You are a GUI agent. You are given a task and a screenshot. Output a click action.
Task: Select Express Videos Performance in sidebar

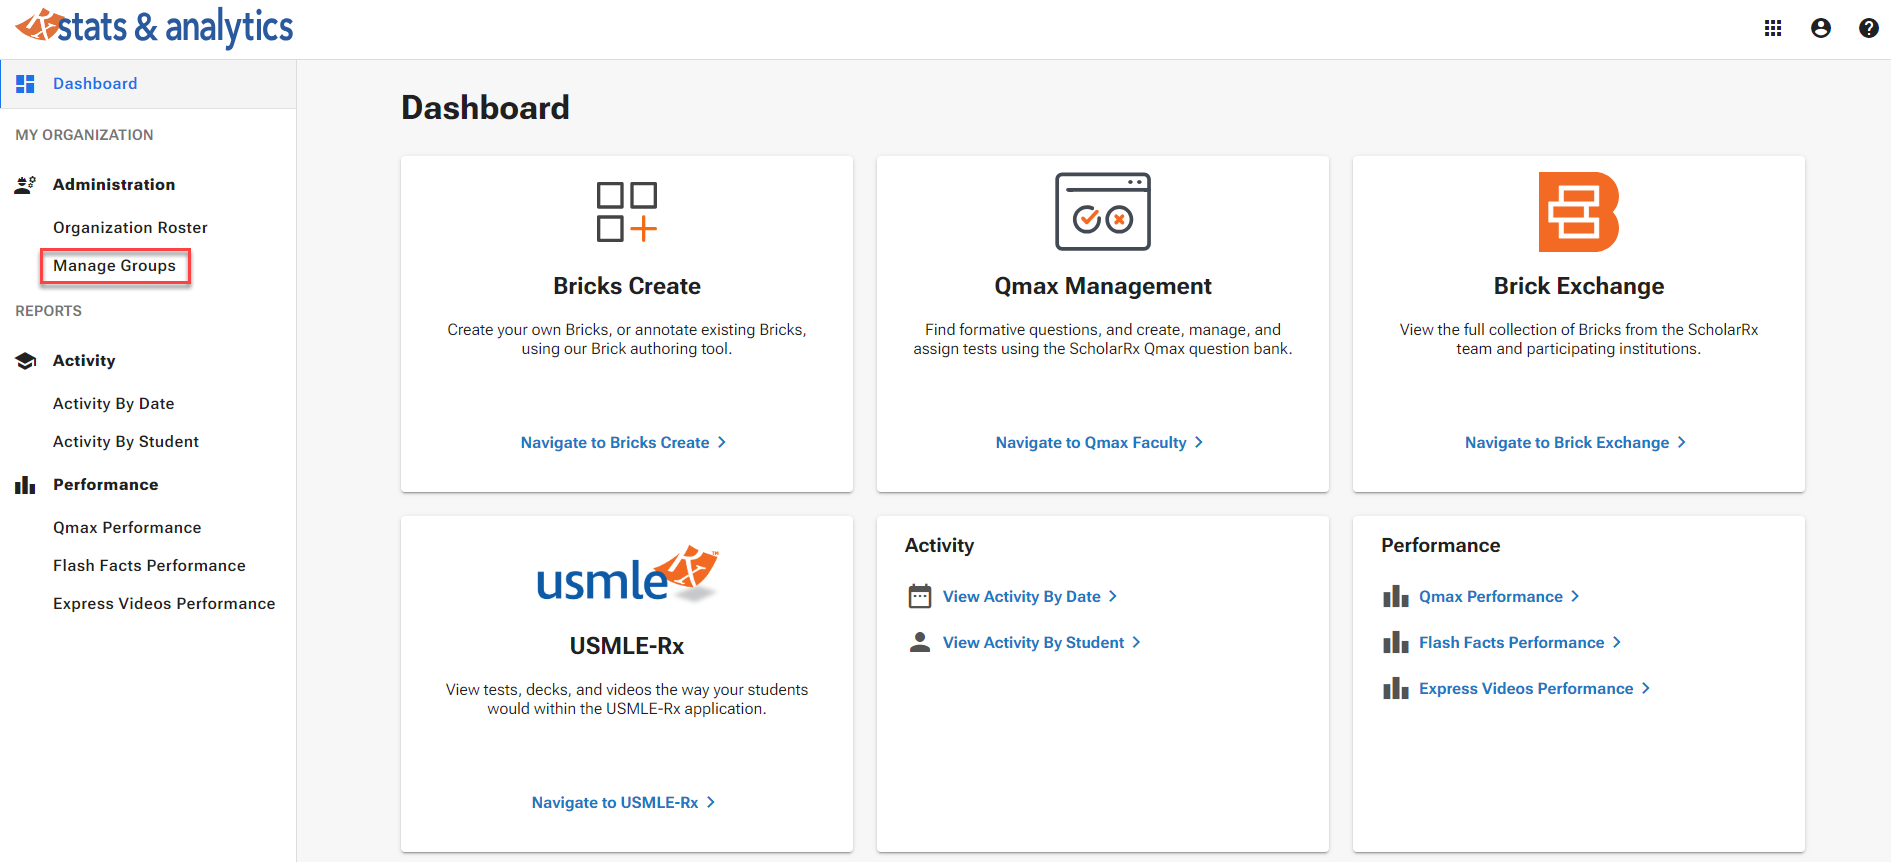tap(164, 604)
